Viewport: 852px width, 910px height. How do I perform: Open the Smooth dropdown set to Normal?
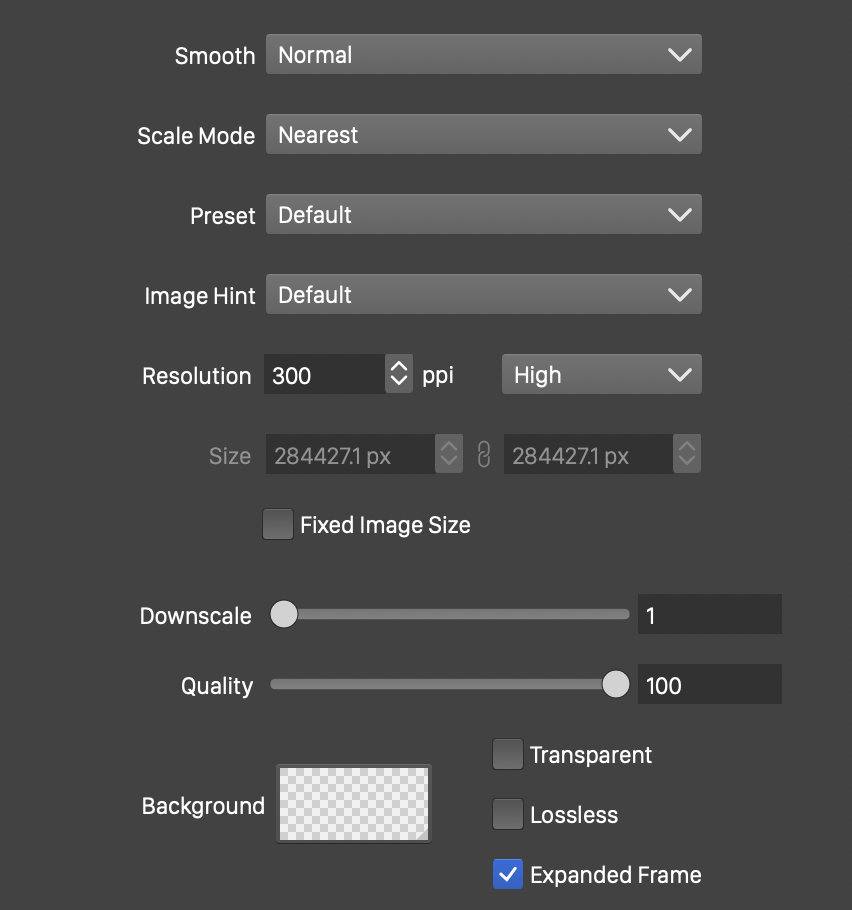coord(483,55)
